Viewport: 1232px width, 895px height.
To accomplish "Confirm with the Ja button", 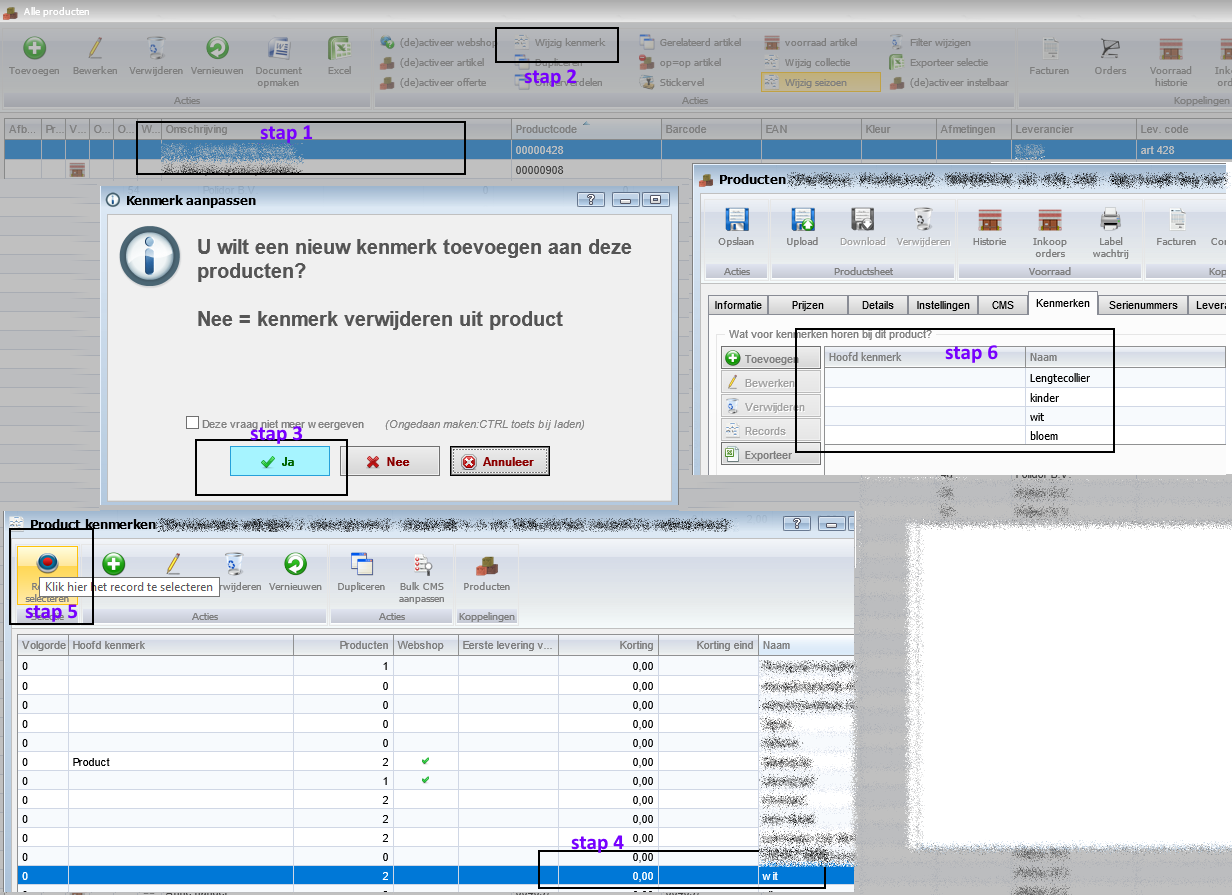I will pyautogui.click(x=280, y=461).
